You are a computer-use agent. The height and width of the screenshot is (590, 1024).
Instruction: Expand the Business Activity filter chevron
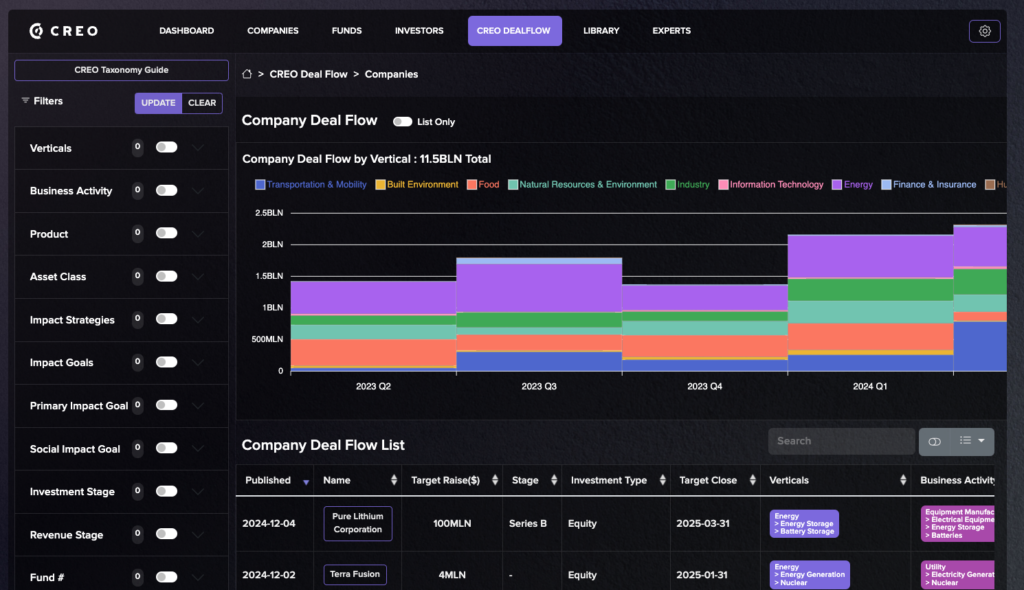click(x=198, y=191)
